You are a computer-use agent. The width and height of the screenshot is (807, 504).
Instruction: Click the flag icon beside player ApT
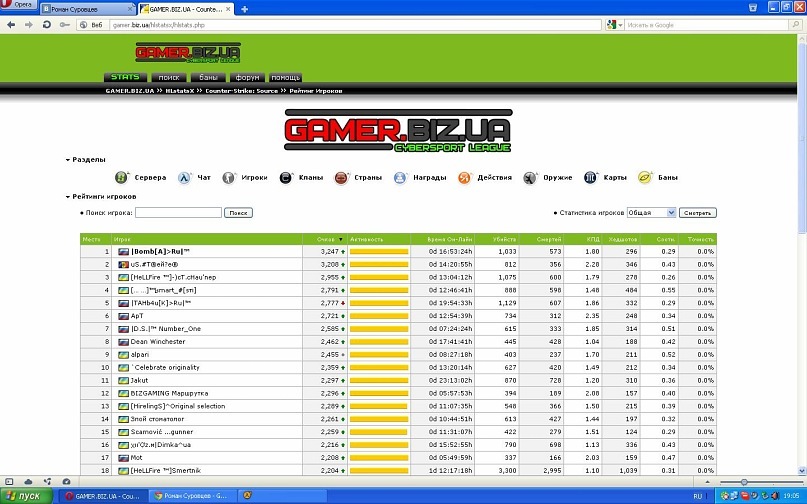124,316
